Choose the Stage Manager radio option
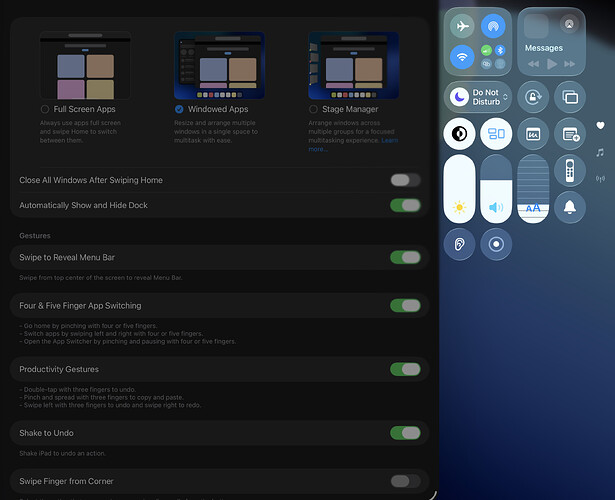This screenshot has height=500, width=615. click(314, 108)
